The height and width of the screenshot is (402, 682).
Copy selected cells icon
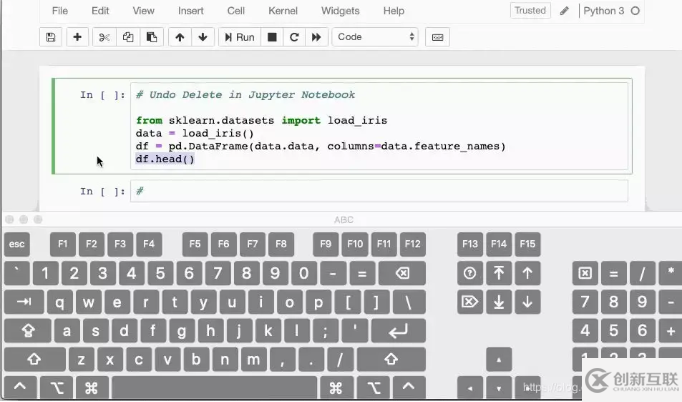point(128,37)
